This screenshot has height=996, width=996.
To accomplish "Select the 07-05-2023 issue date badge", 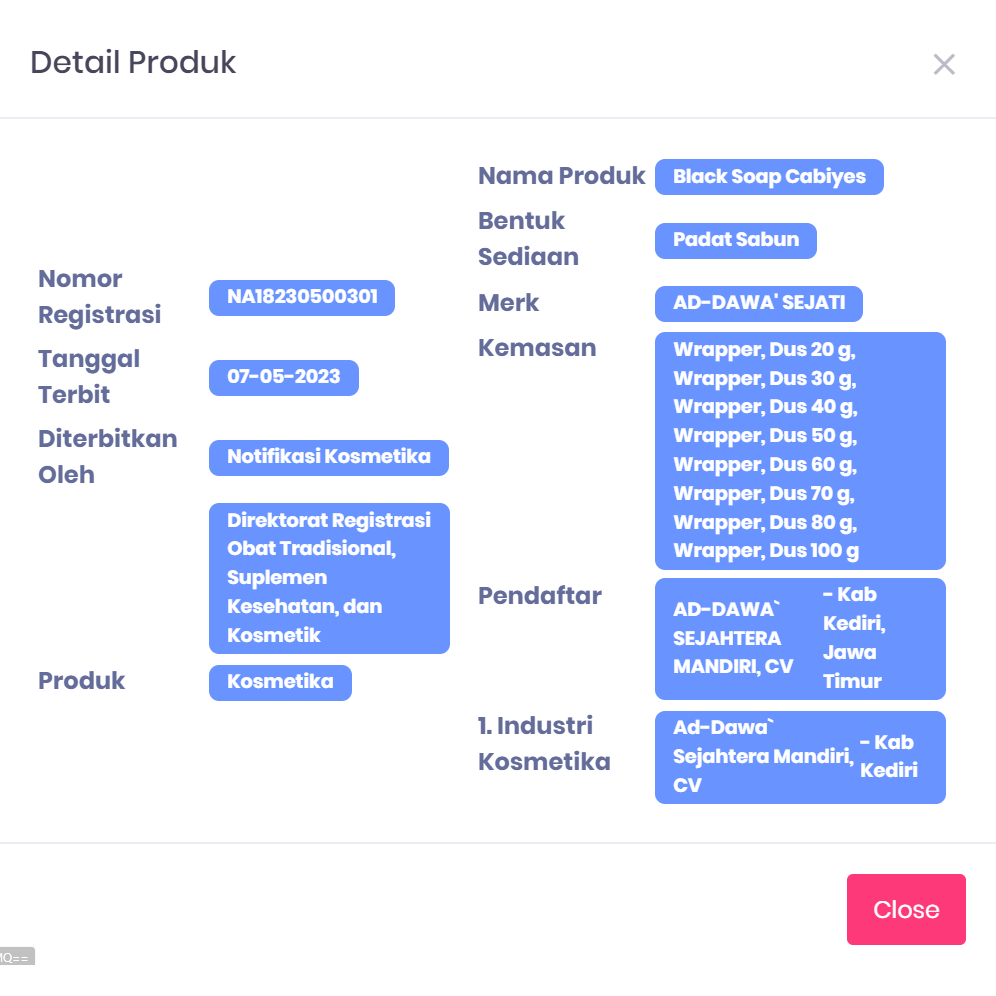I will point(283,378).
